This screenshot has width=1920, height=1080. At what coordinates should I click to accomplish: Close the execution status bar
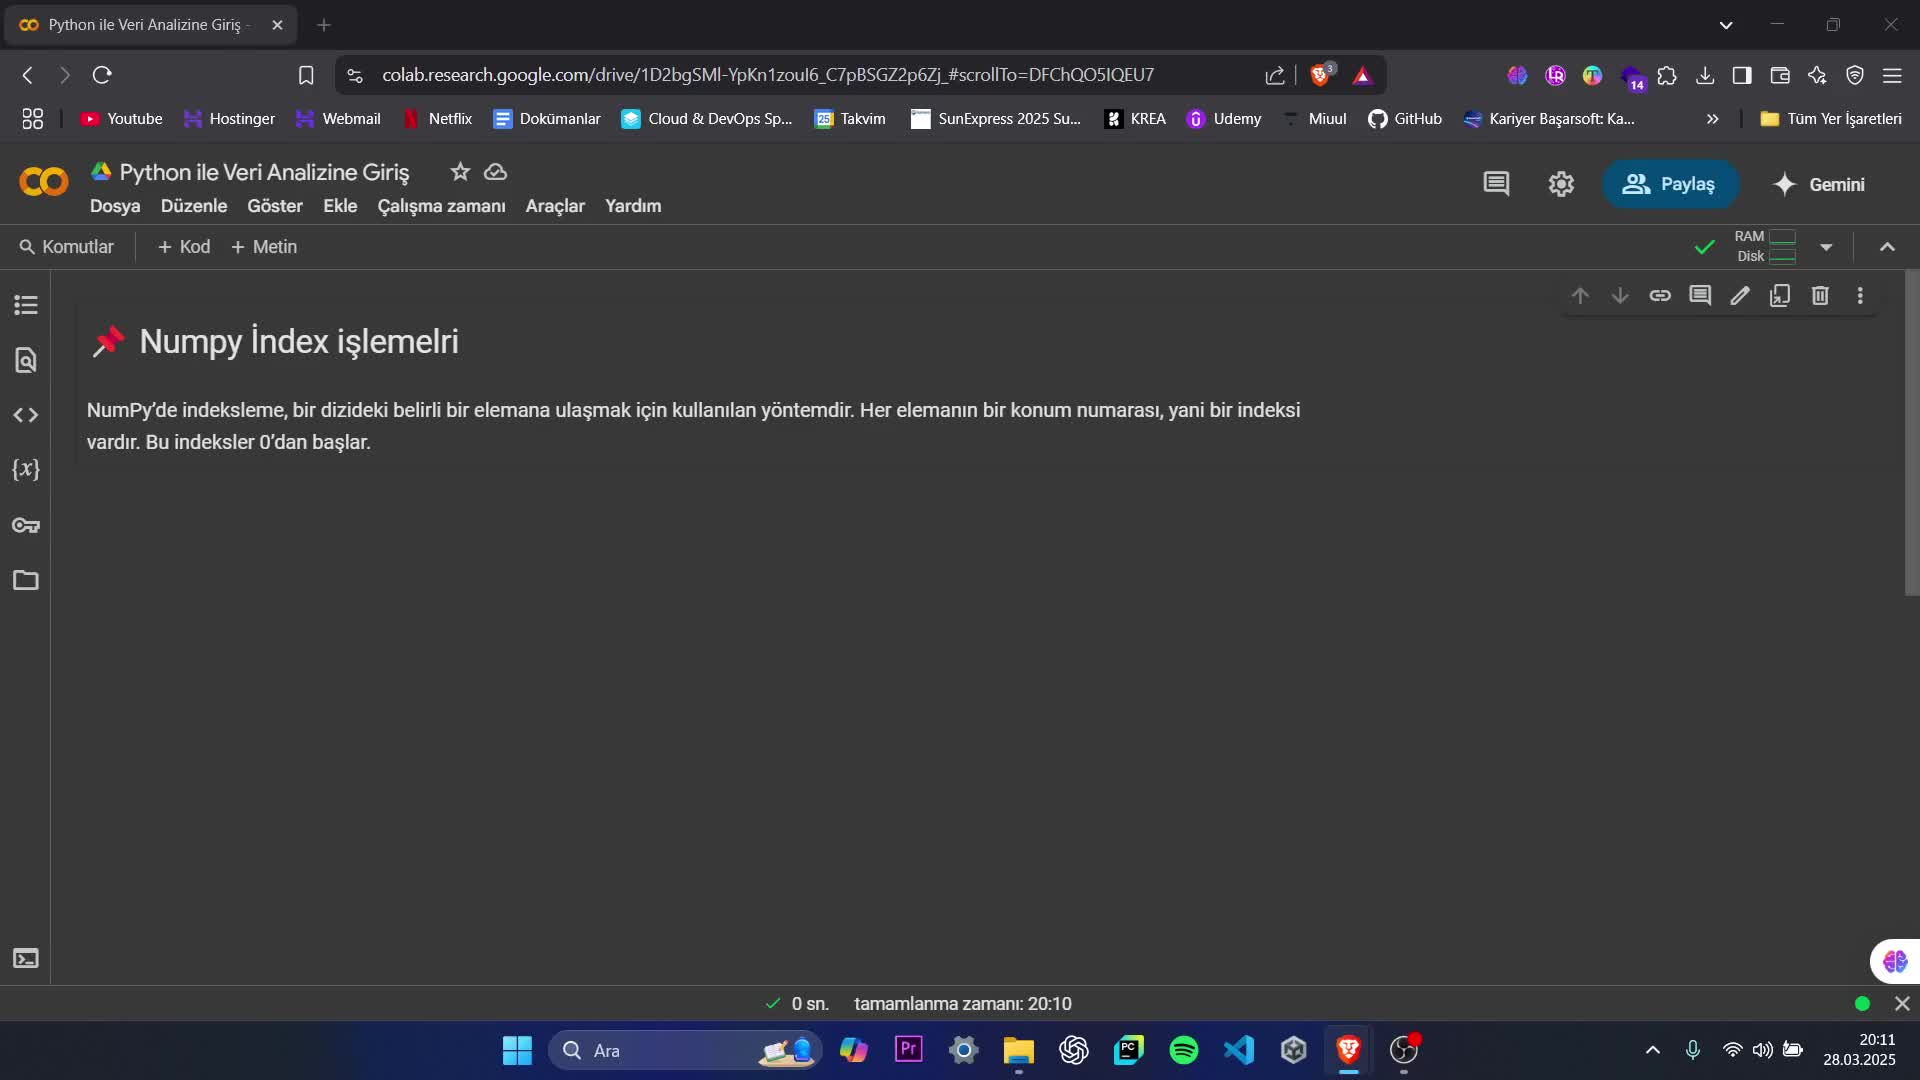[x=1902, y=1003]
